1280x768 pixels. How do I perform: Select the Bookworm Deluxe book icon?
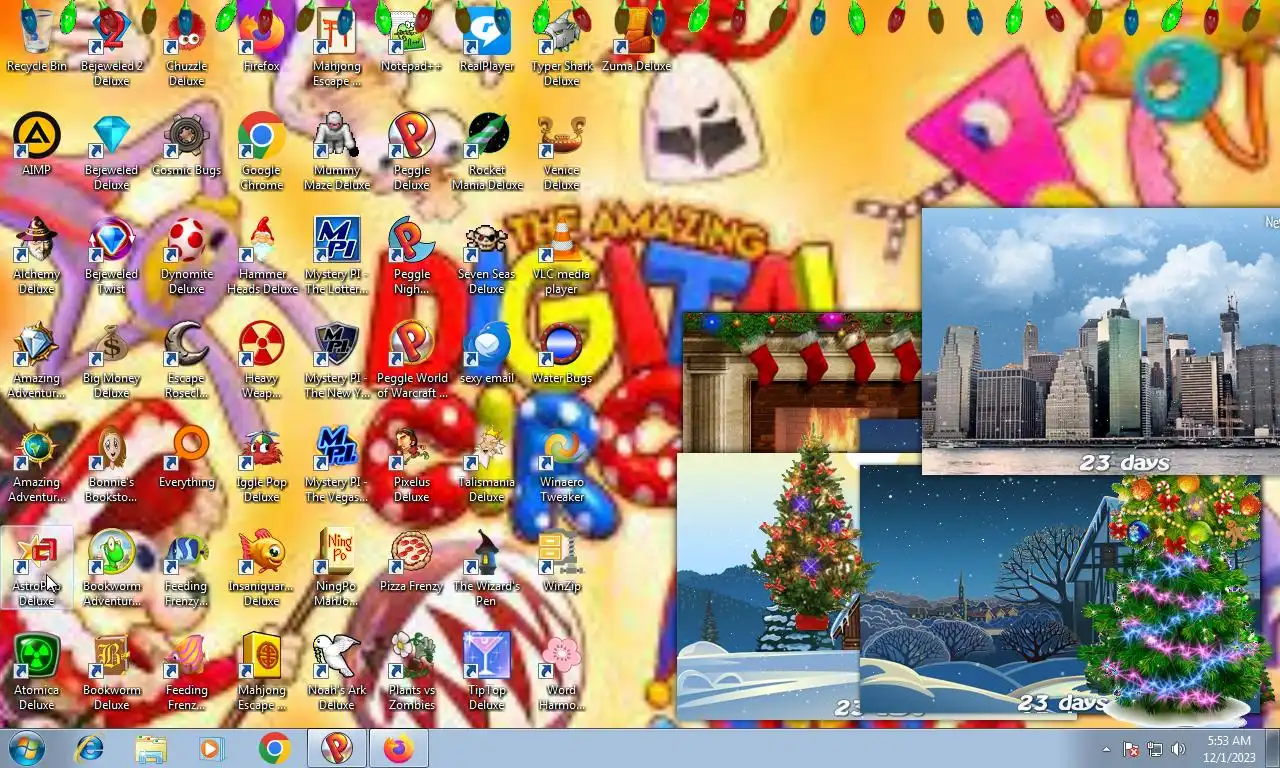(x=111, y=671)
